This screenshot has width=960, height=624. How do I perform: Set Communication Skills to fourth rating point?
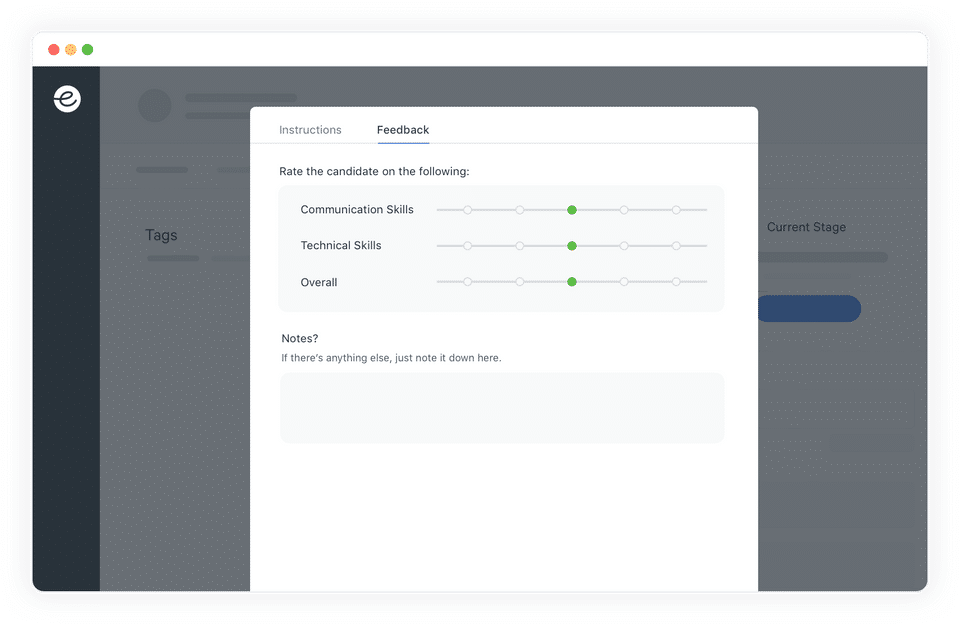coord(623,210)
